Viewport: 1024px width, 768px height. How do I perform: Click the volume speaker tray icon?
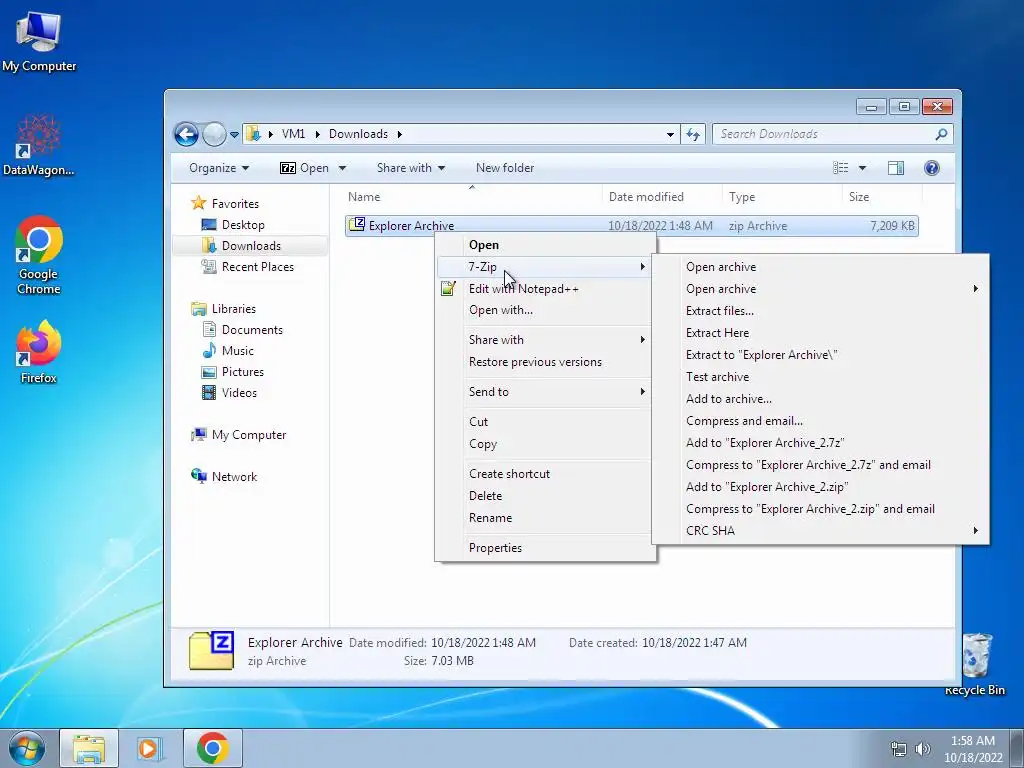[x=923, y=749]
